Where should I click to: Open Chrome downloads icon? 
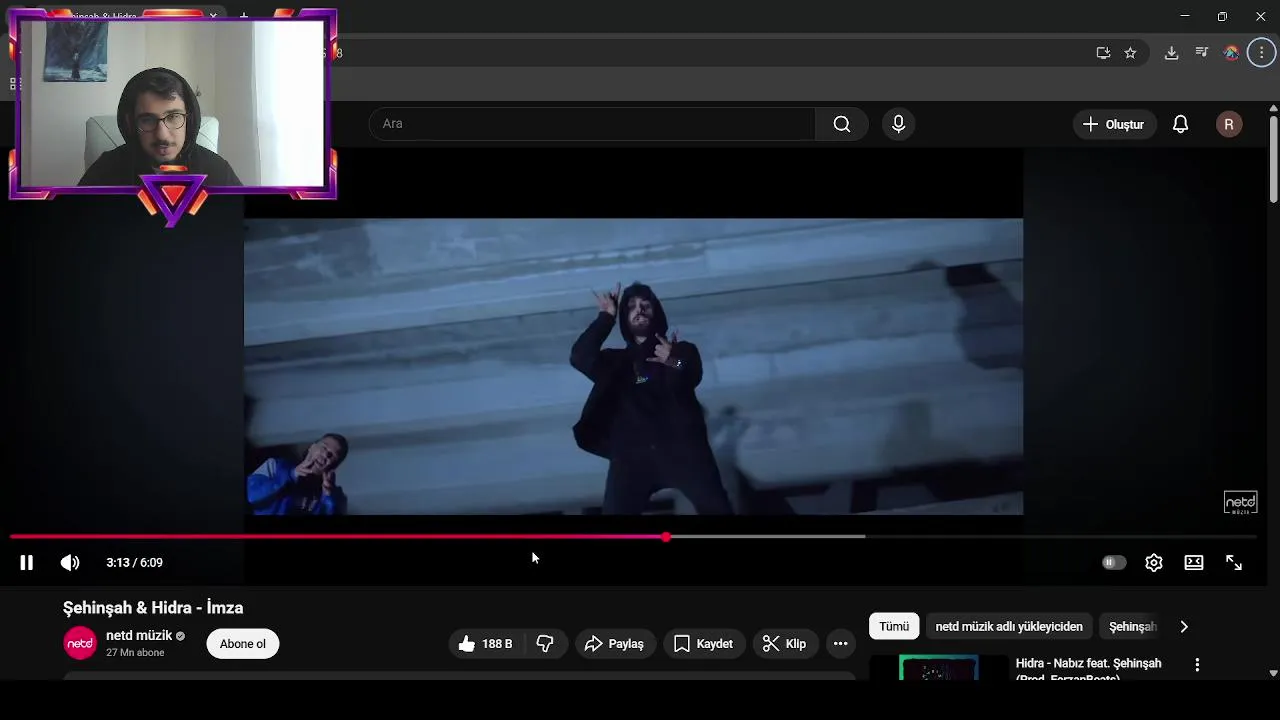1172,53
